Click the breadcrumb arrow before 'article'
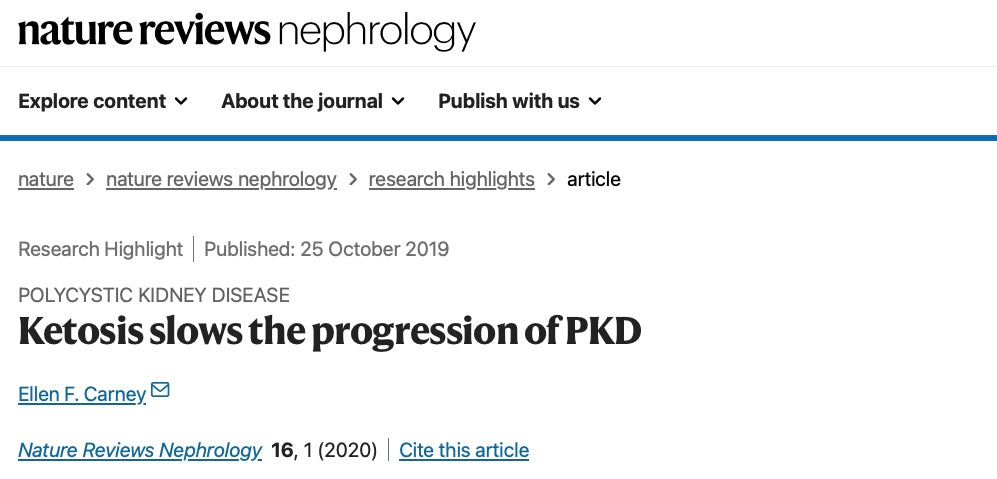 point(551,180)
